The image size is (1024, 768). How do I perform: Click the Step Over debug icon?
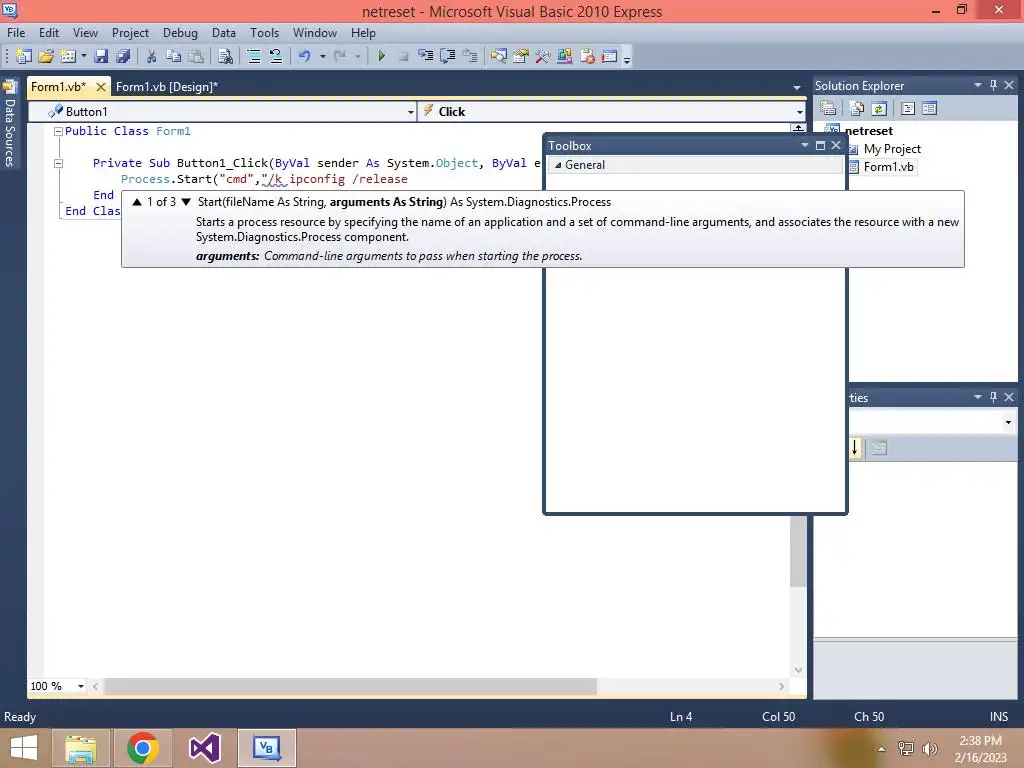click(x=448, y=56)
